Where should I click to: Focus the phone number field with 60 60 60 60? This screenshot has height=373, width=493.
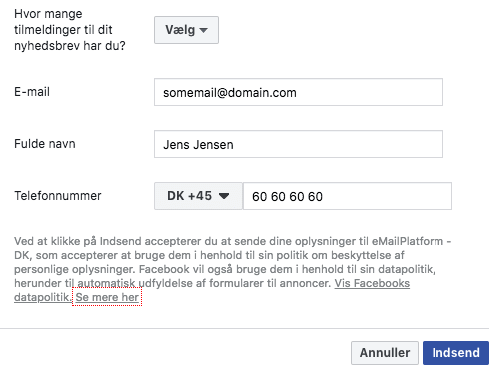(x=347, y=196)
